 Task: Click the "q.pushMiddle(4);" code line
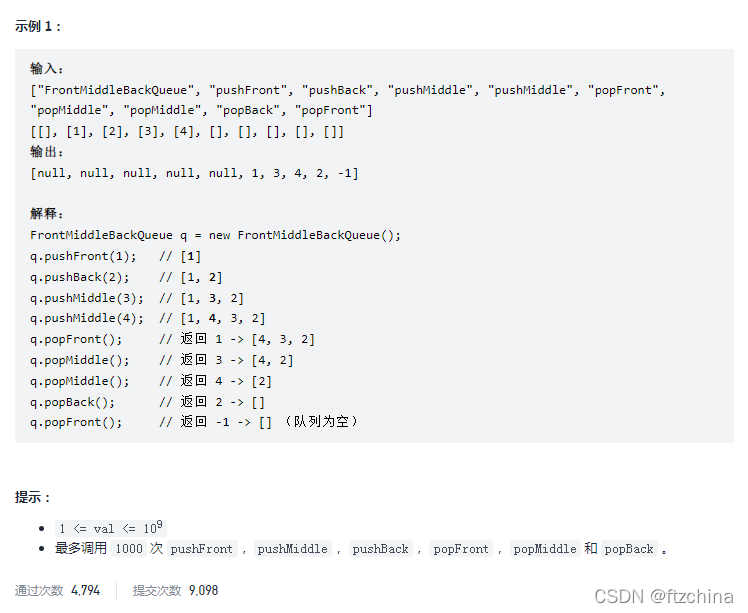[x=87, y=318]
